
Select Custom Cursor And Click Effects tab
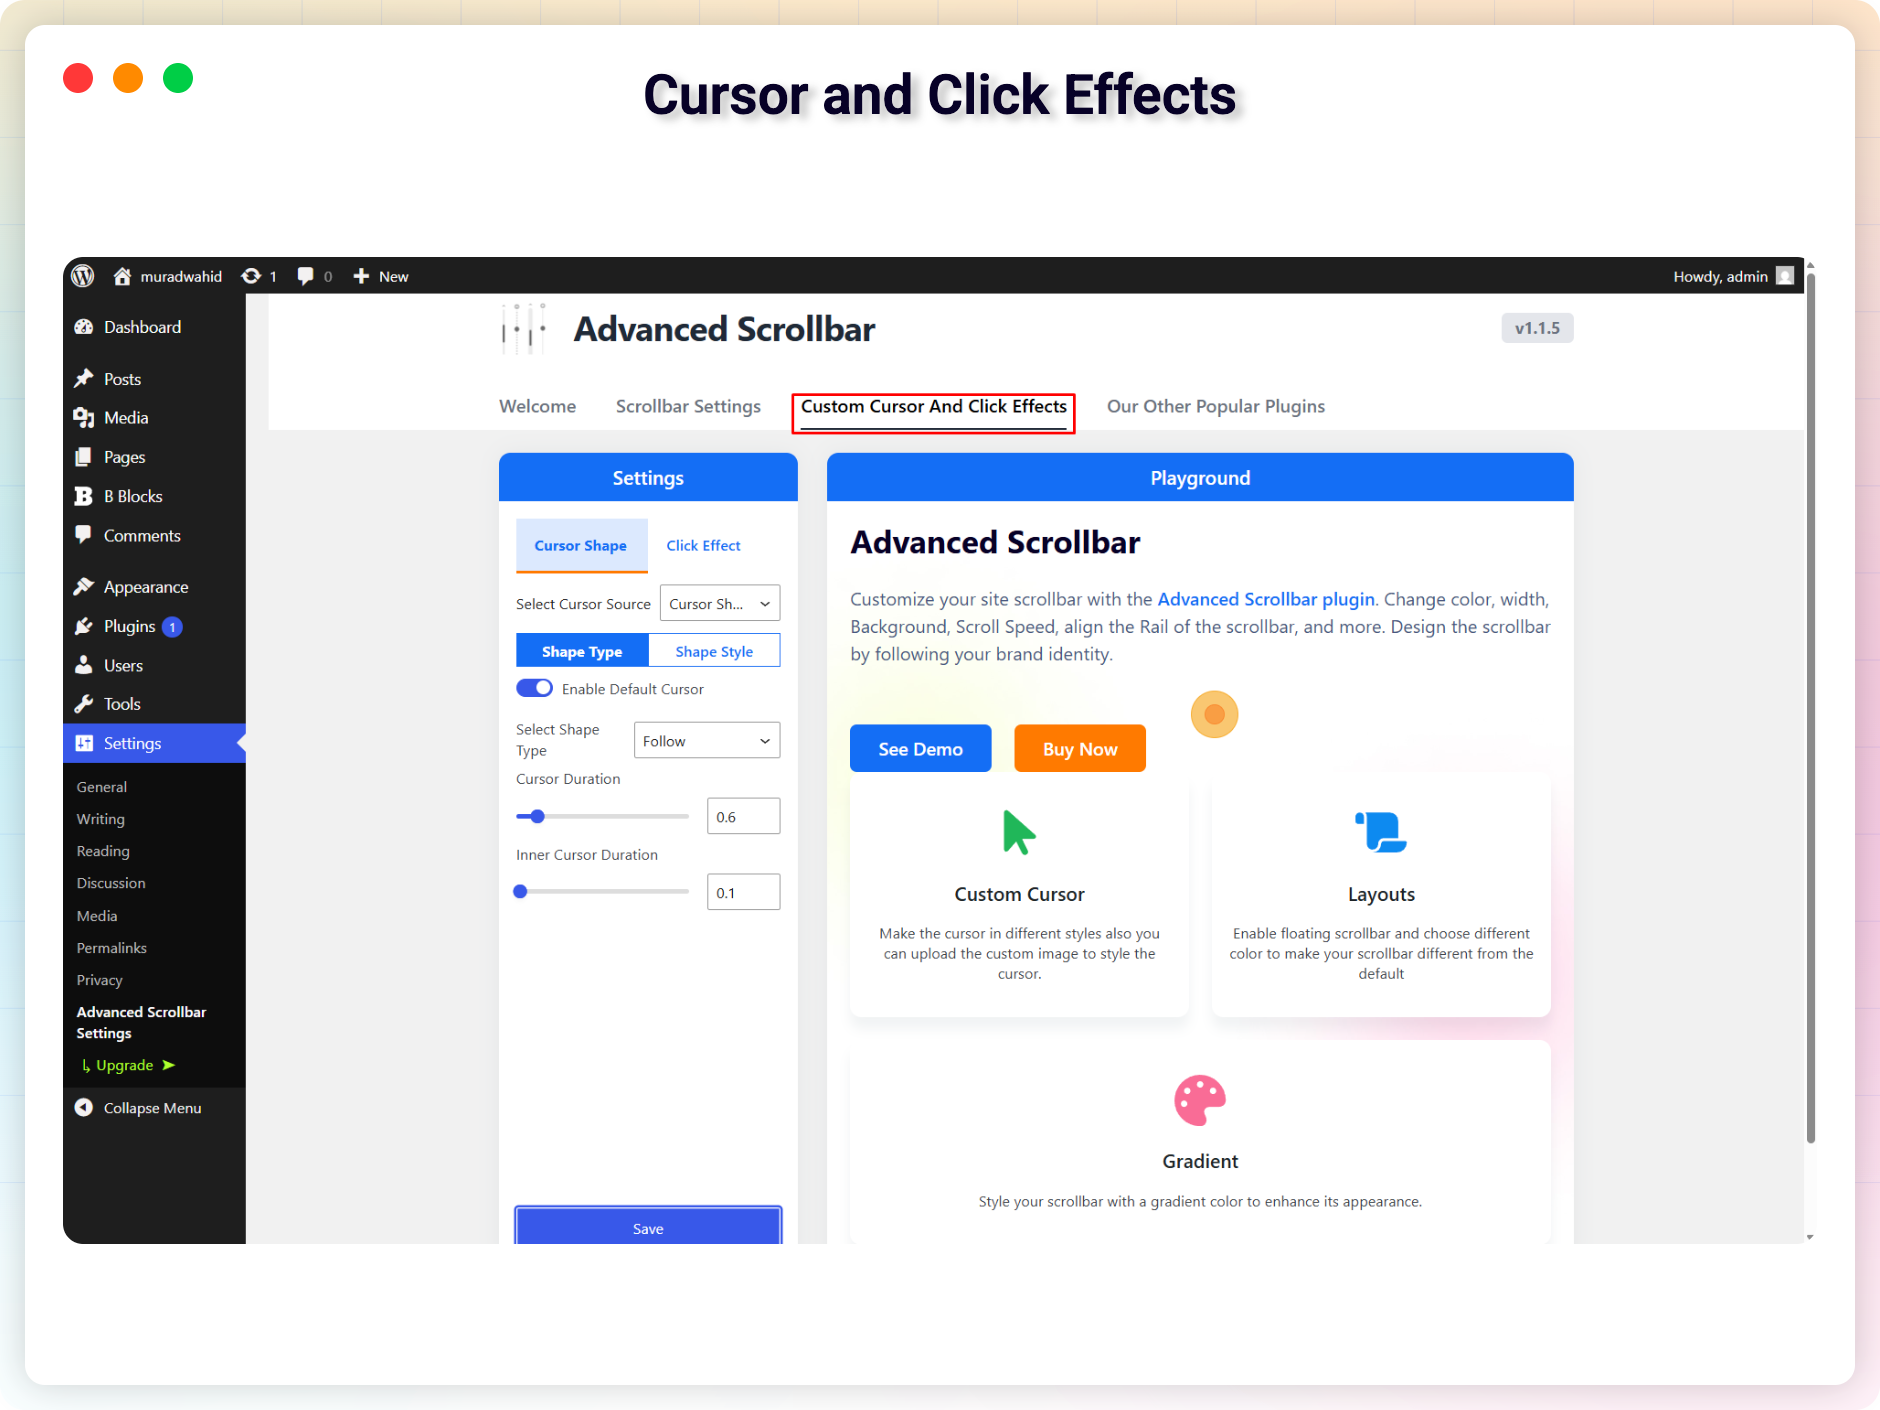[x=934, y=407]
